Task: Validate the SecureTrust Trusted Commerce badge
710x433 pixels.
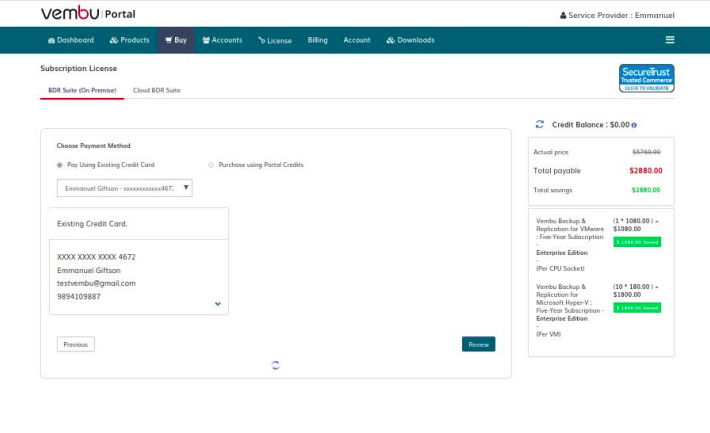Action: click(647, 78)
